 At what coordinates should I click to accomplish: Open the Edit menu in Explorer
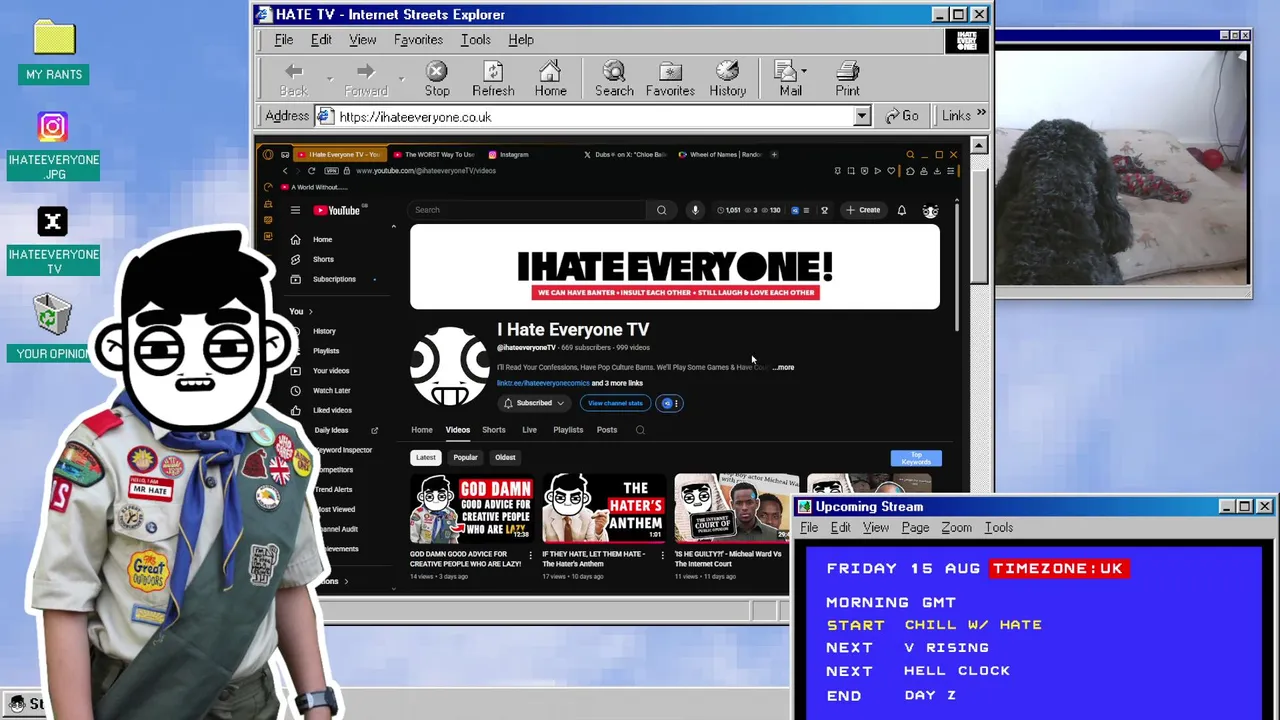point(321,40)
